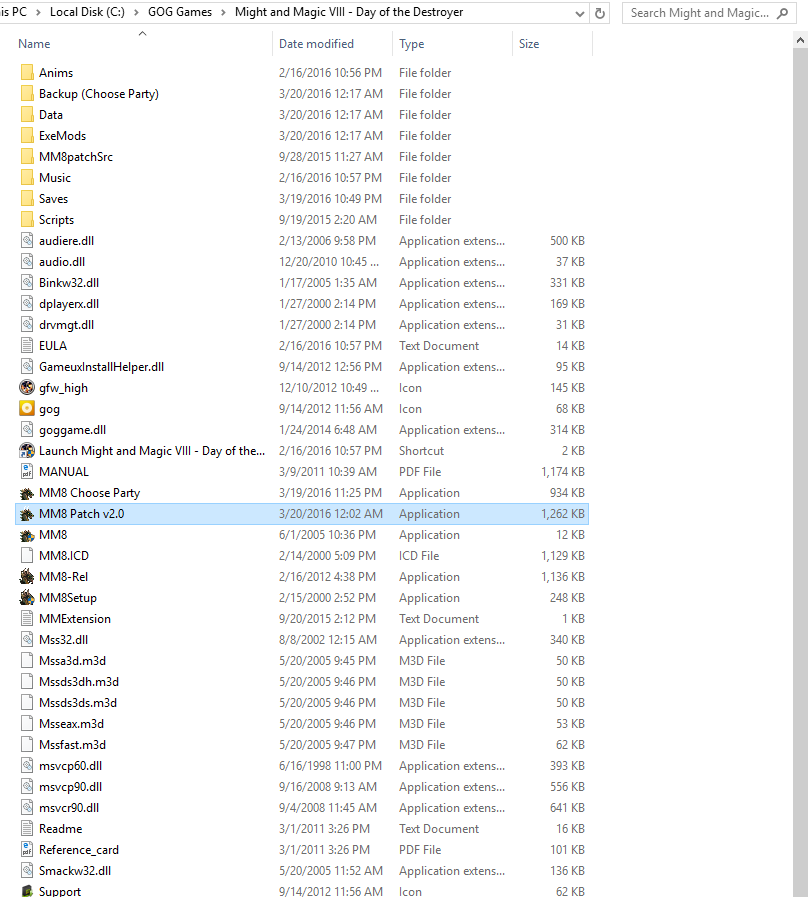The width and height of the screenshot is (808, 897).
Task: Navigate to GOG Games in breadcrumb
Action: tap(180, 12)
